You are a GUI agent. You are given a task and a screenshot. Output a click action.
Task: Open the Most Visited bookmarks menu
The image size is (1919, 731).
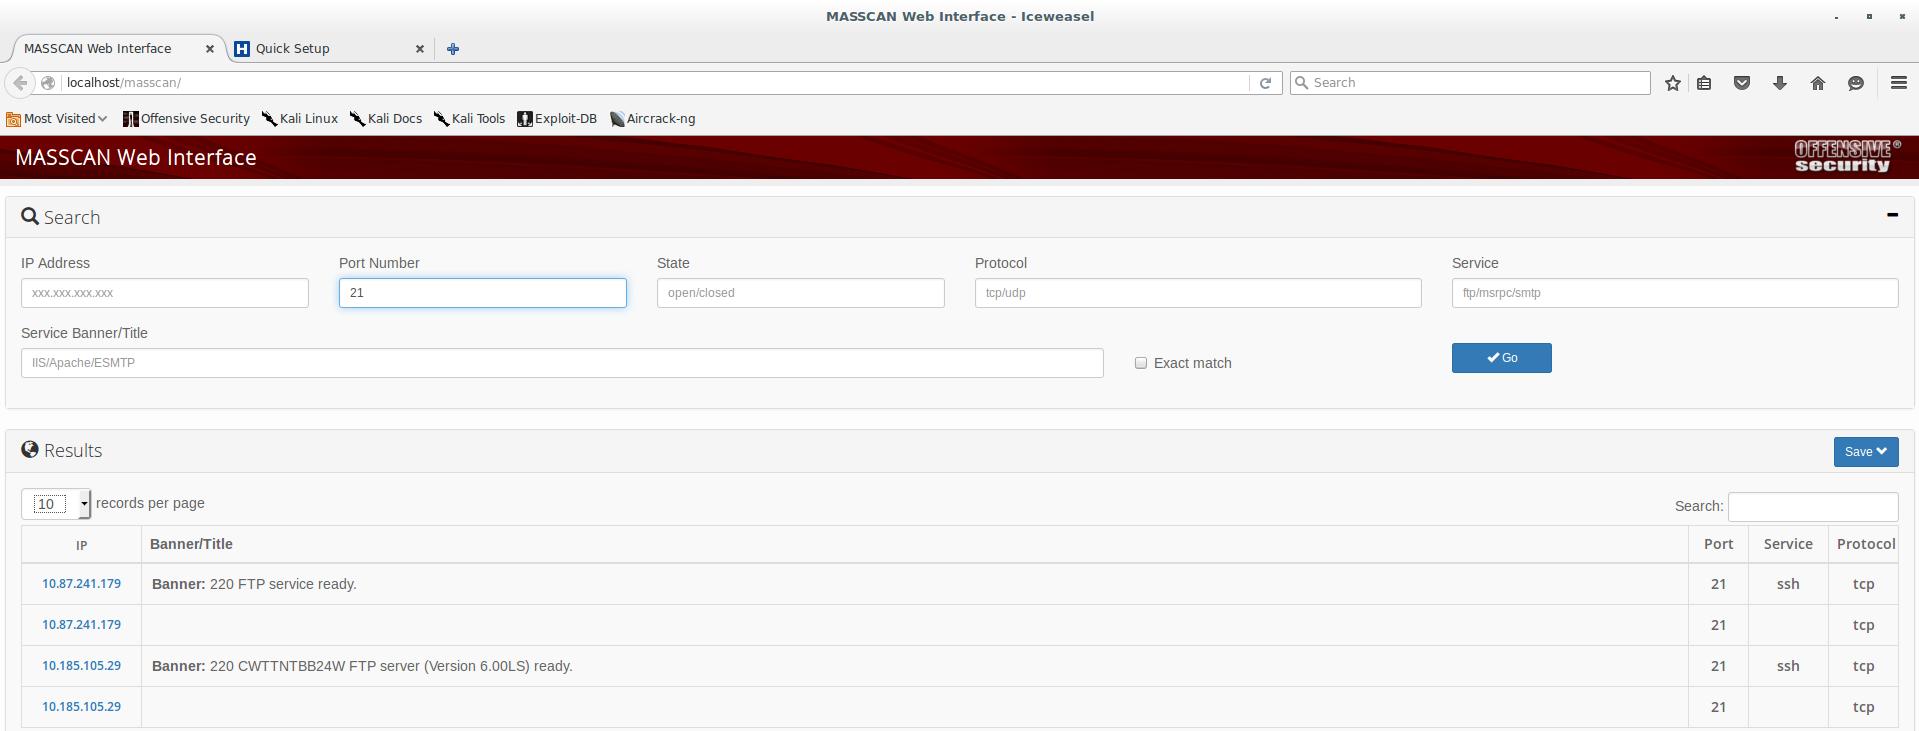point(57,118)
